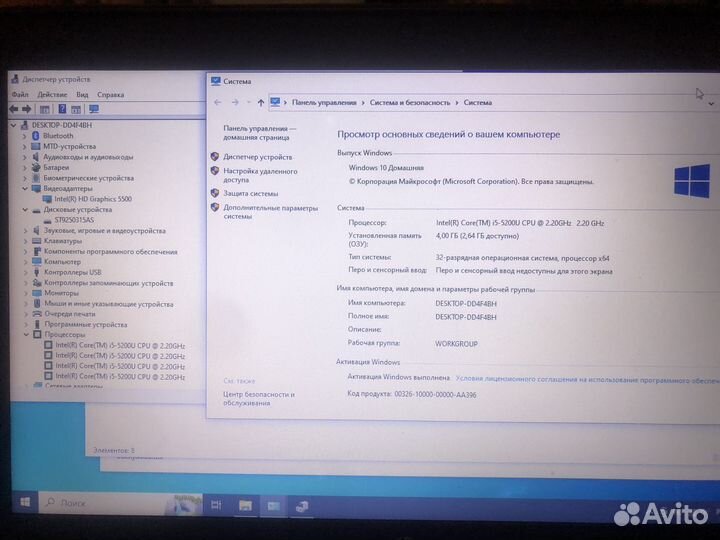Screen dimensions: 720x540
Task: Expand the Bluetooth node
Action: pos(24,136)
